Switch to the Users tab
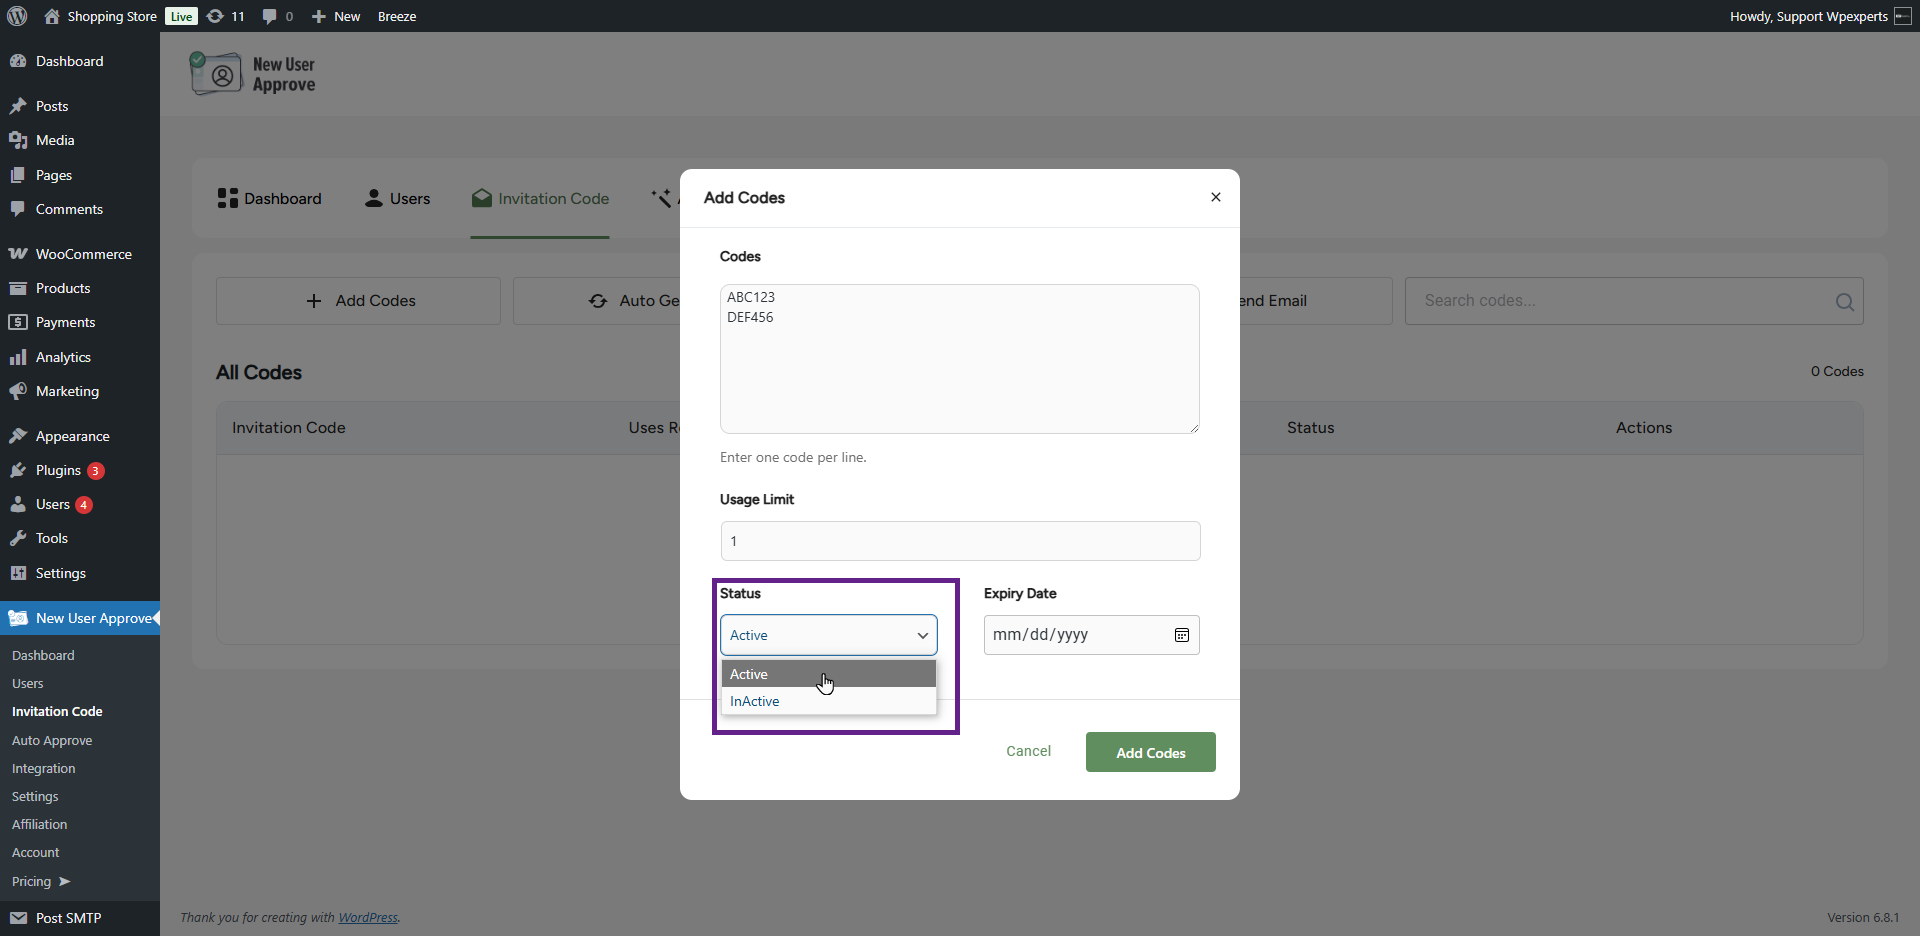 click(x=397, y=199)
